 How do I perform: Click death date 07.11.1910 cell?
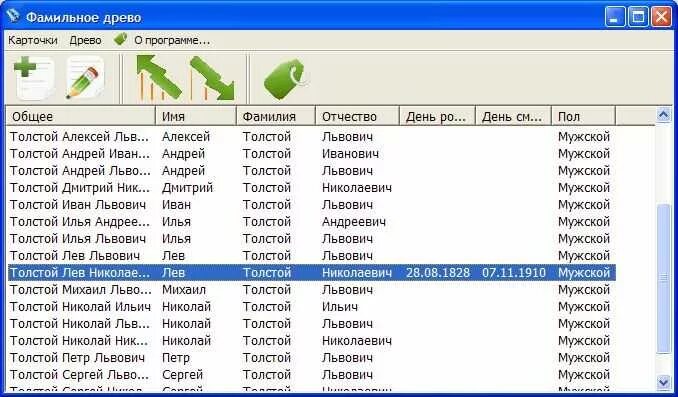[514, 273]
